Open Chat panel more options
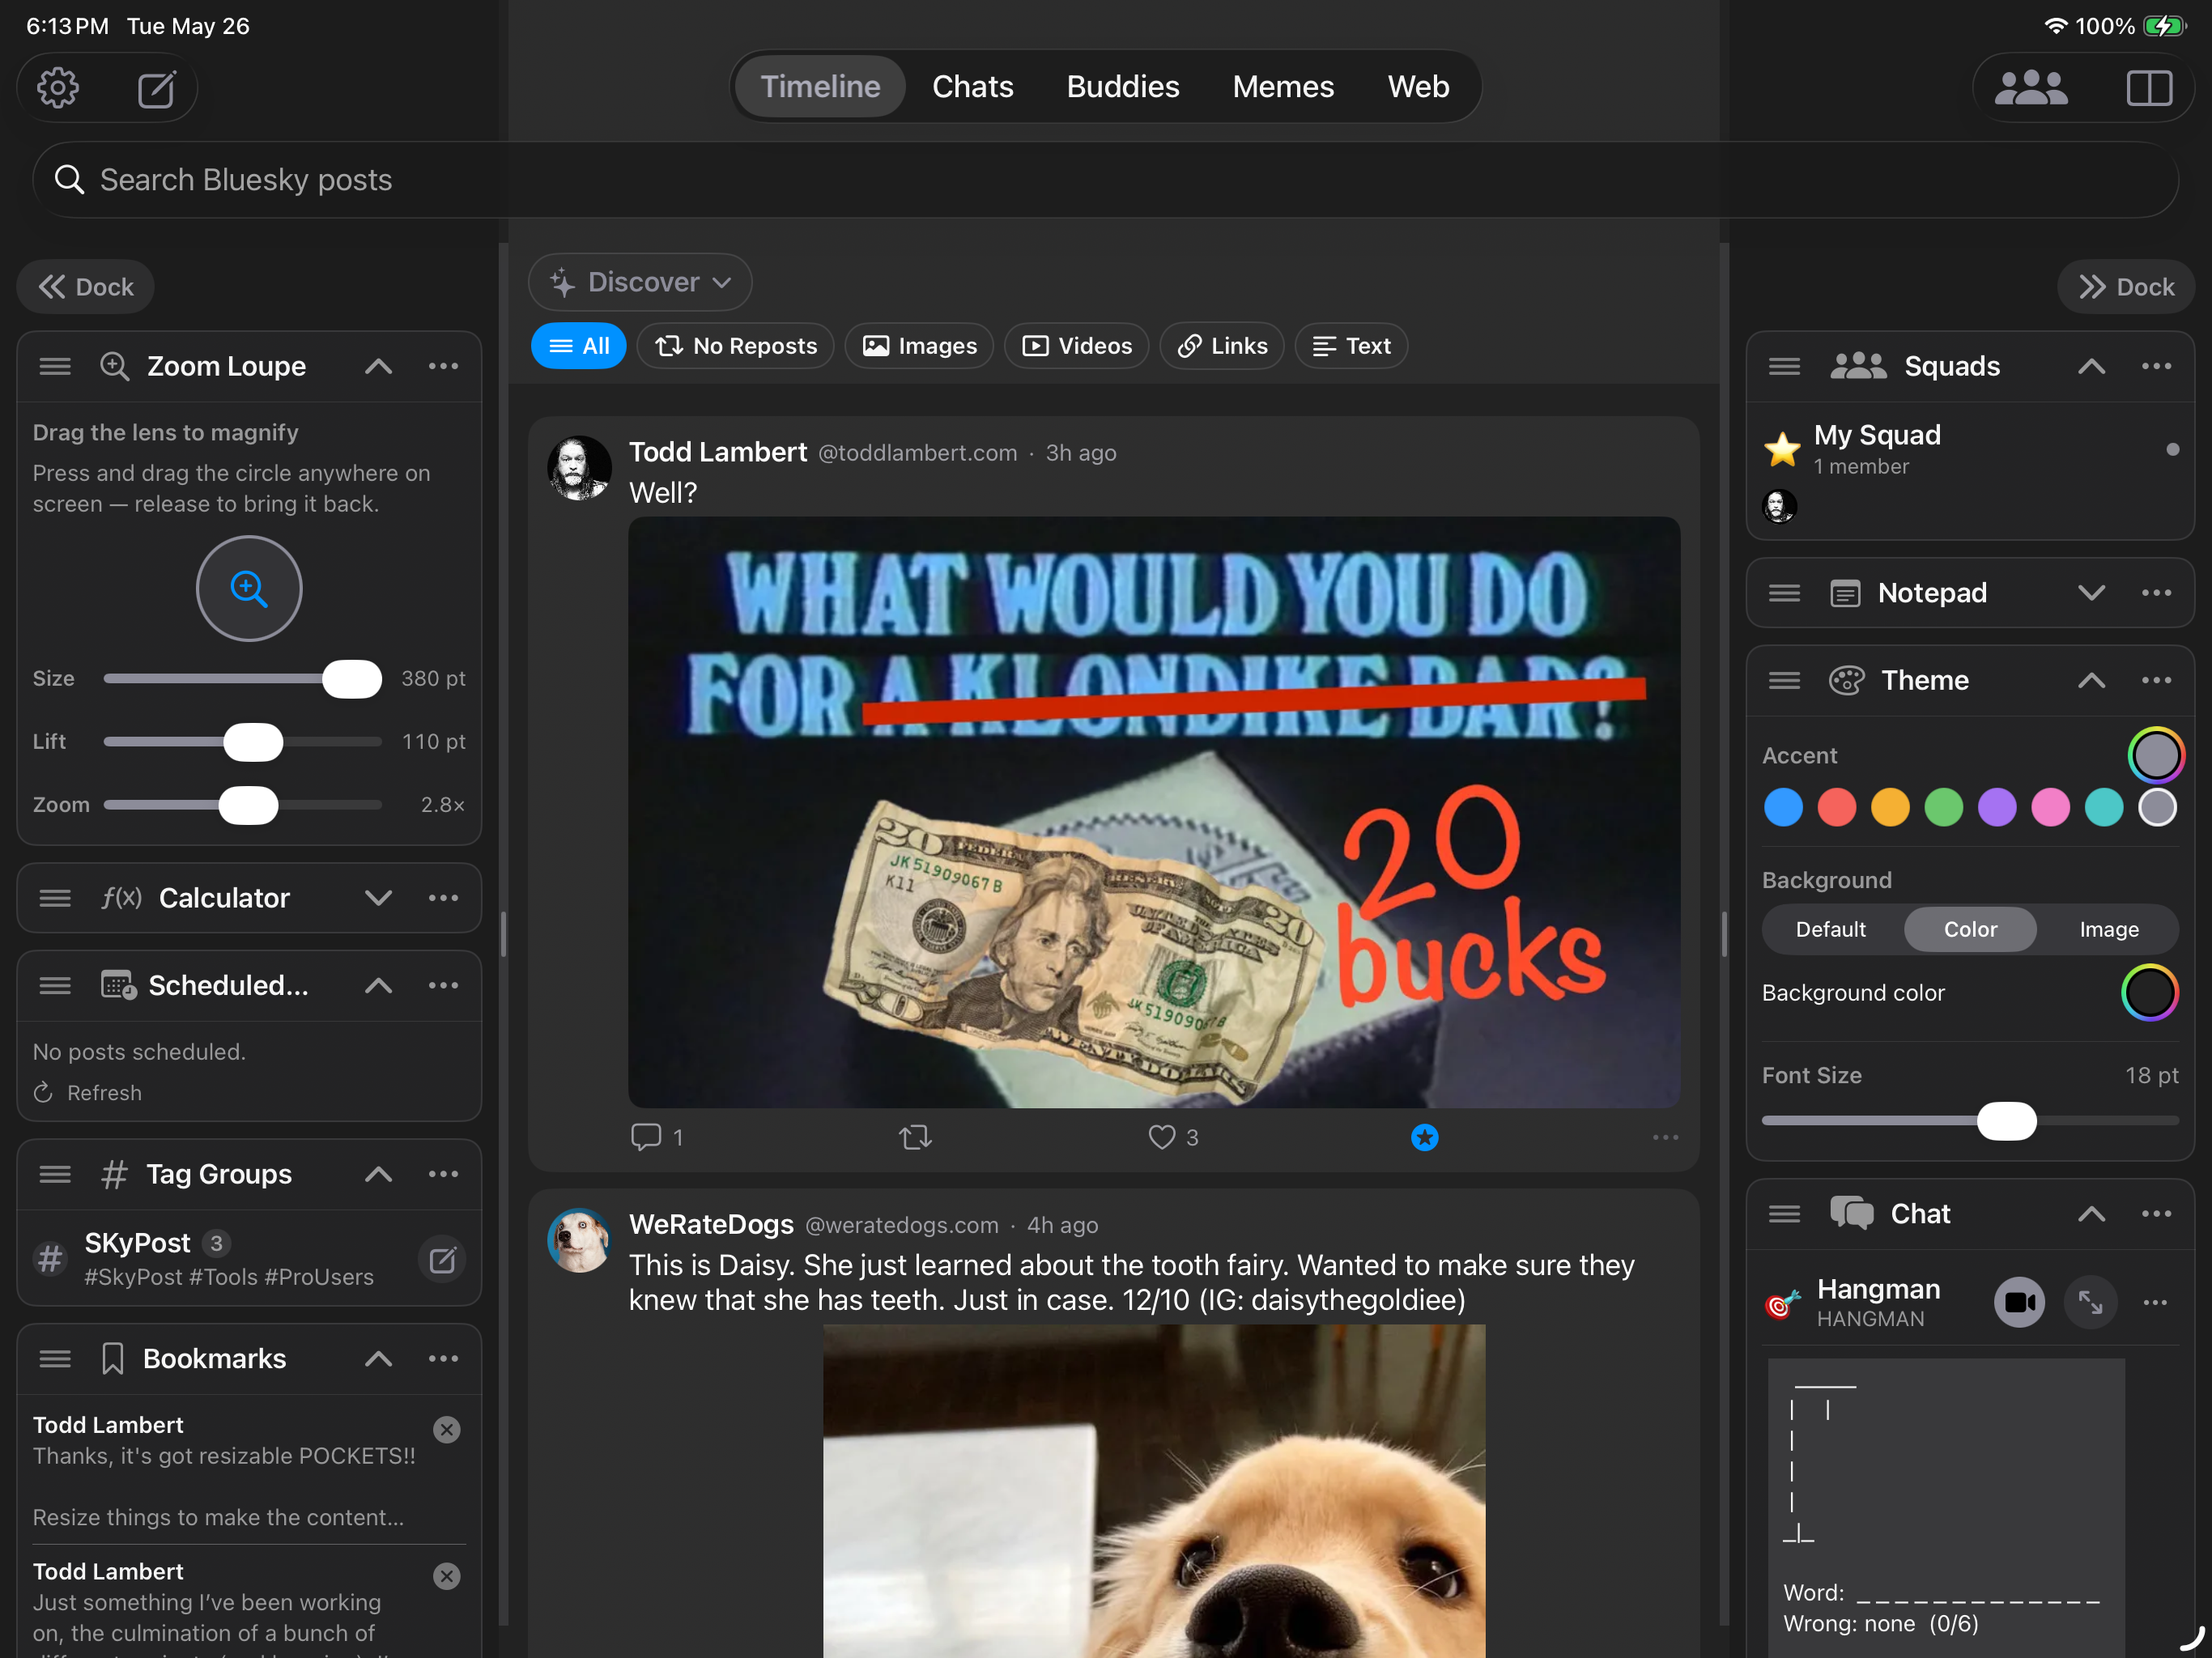2212x1658 pixels. (x=2156, y=1213)
